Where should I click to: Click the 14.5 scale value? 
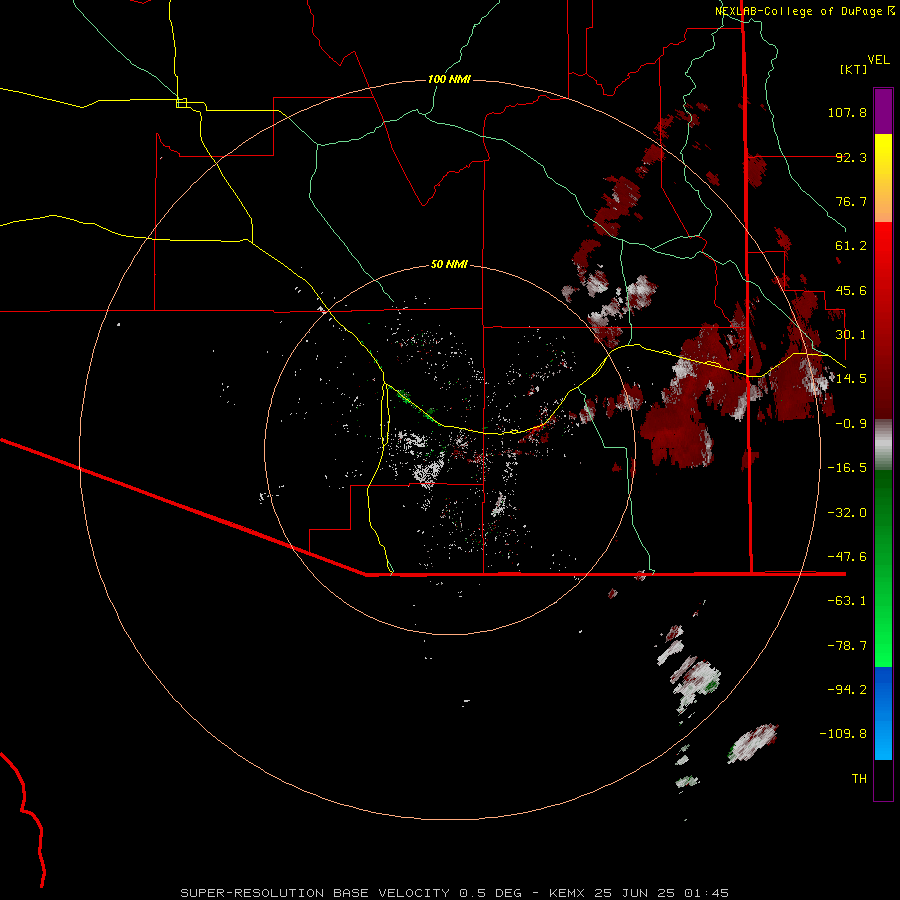pos(851,379)
